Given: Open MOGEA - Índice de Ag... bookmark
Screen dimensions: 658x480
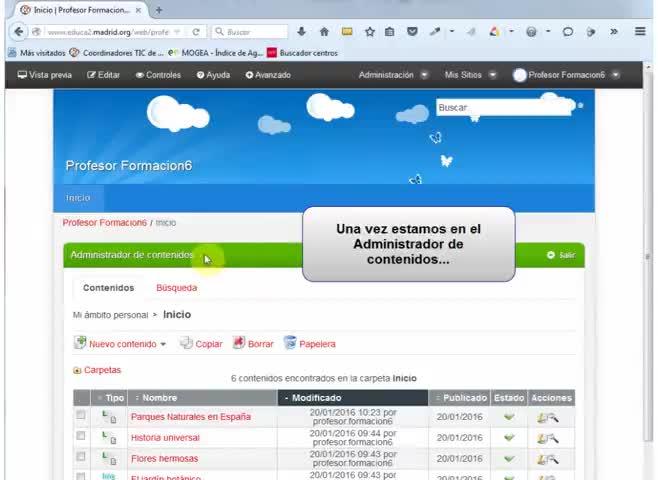Looking at the screenshot, I should [216, 53].
